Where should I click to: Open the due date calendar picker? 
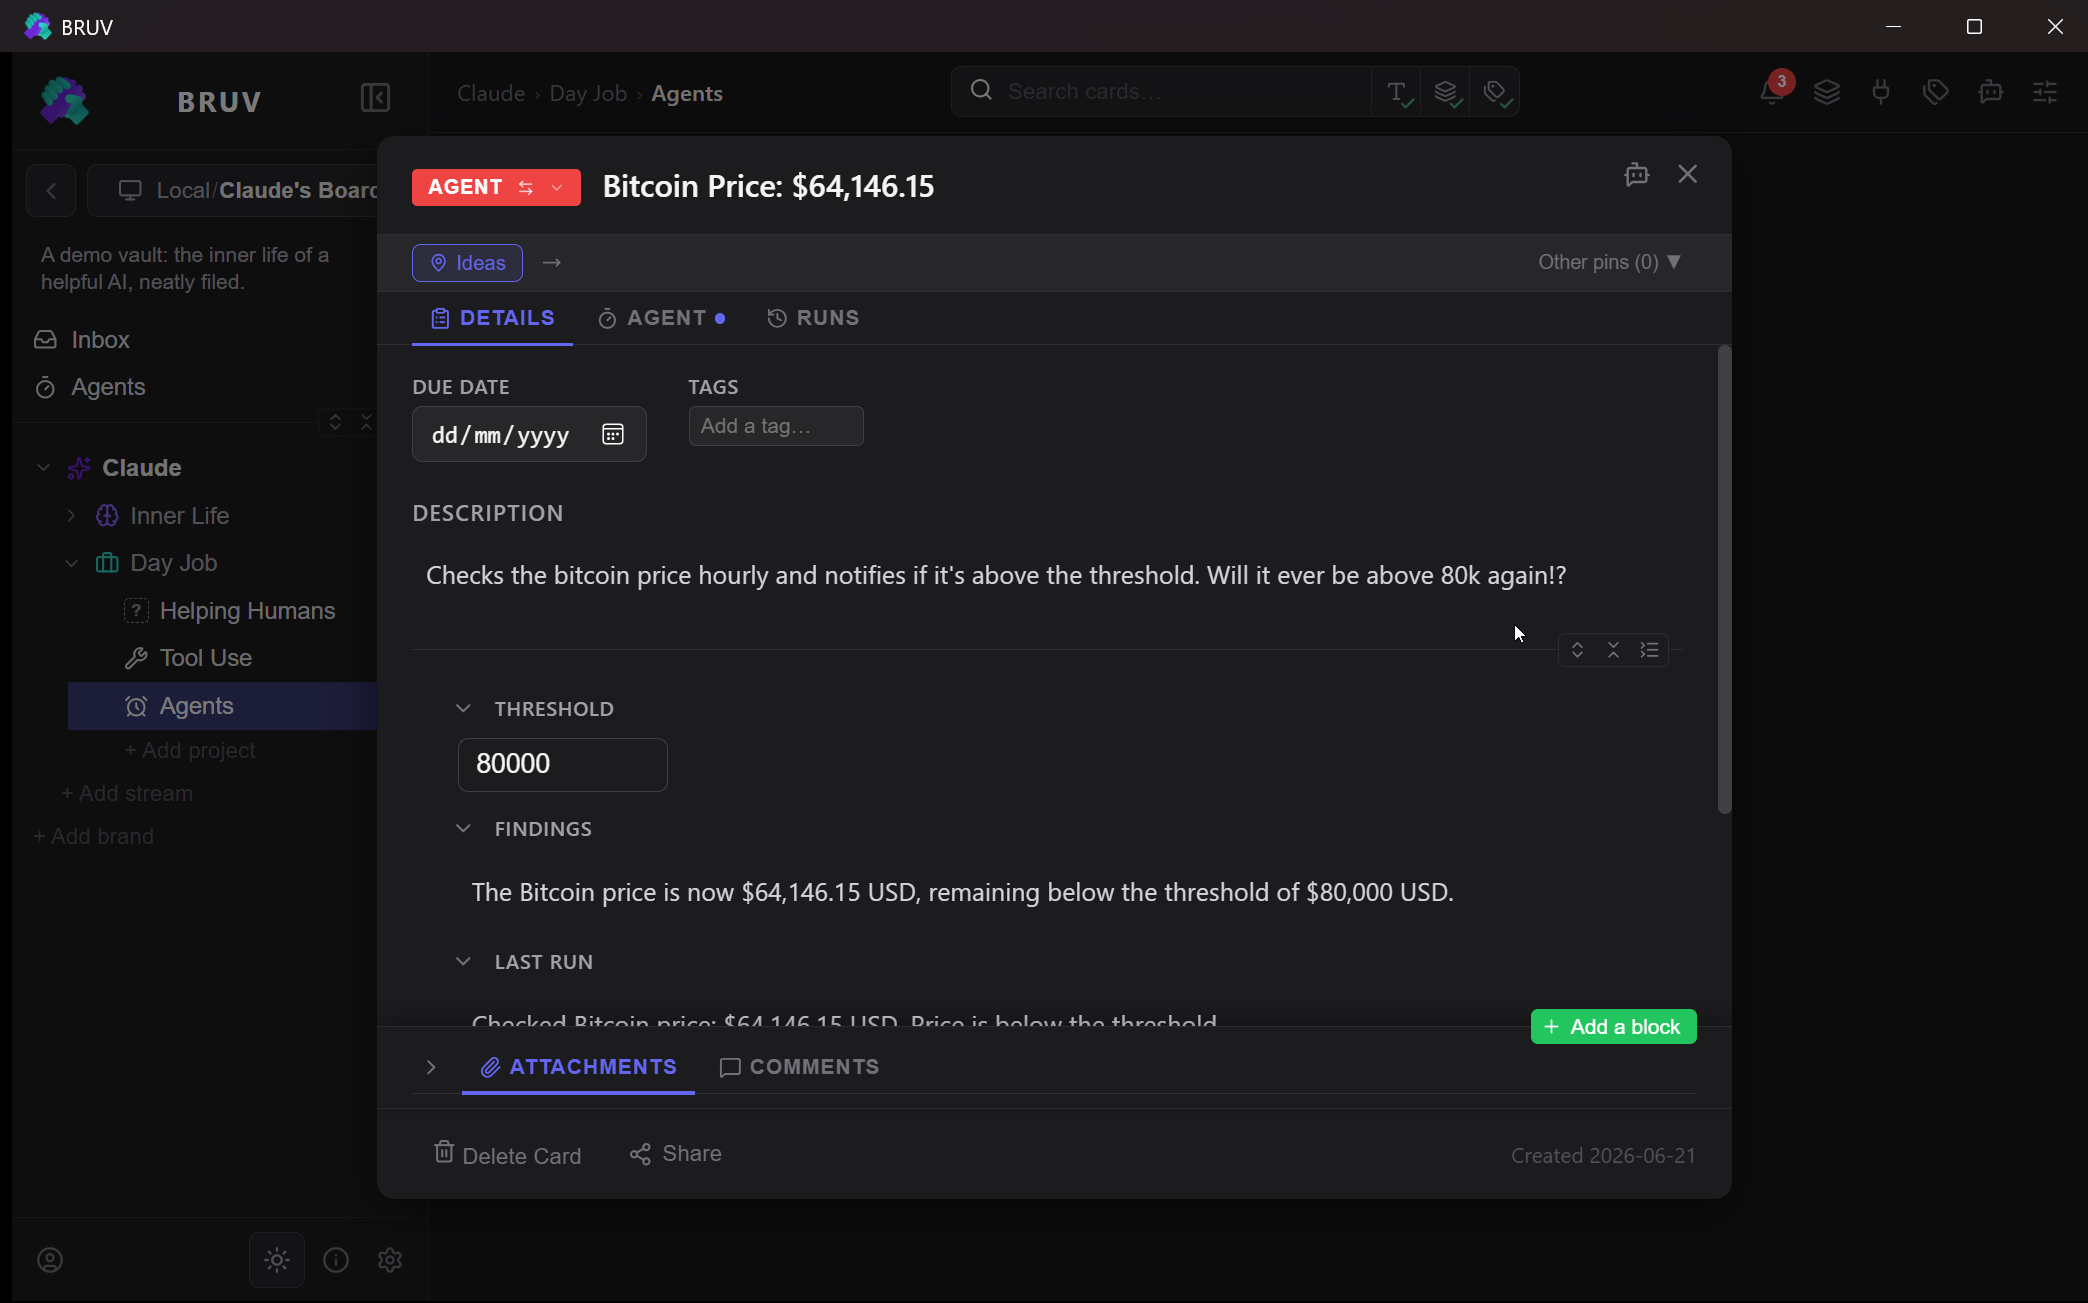click(x=613, y=434)
